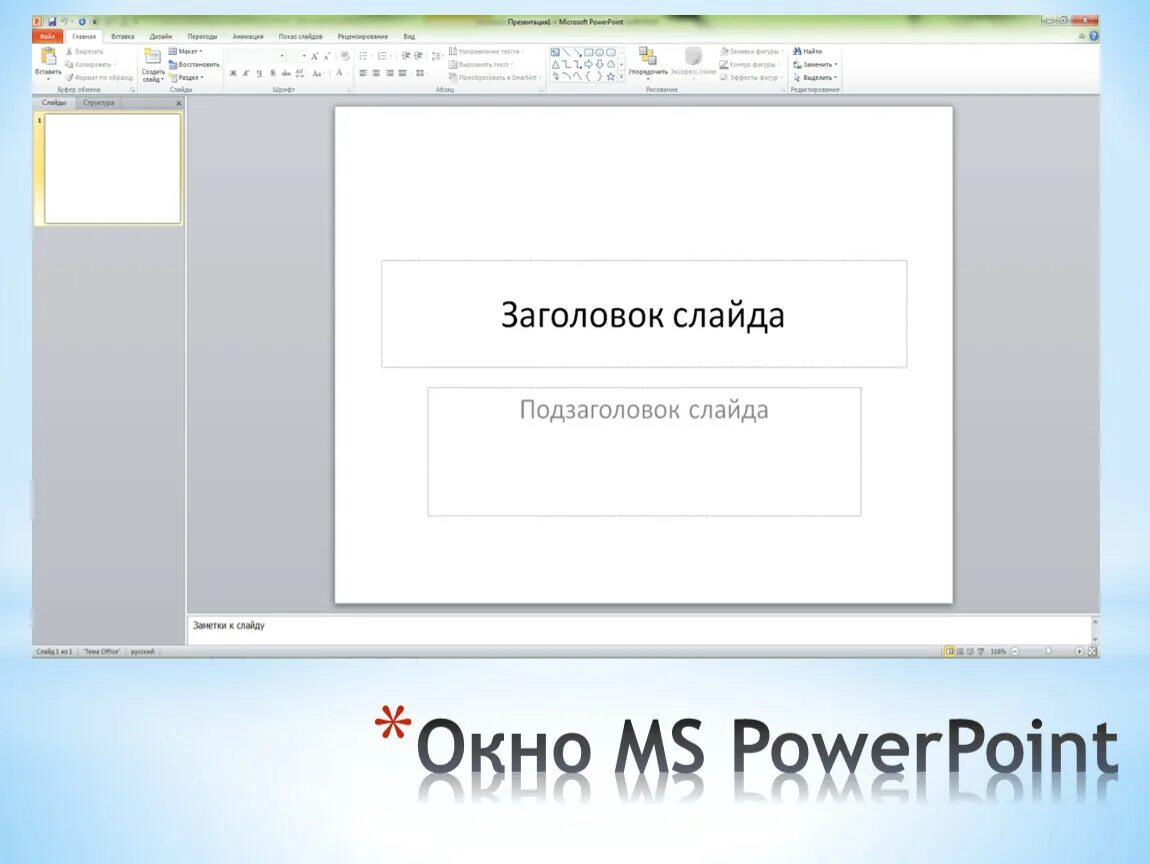Click the blue help question mark icon

pyautogui.click(x=1094, y=36)
